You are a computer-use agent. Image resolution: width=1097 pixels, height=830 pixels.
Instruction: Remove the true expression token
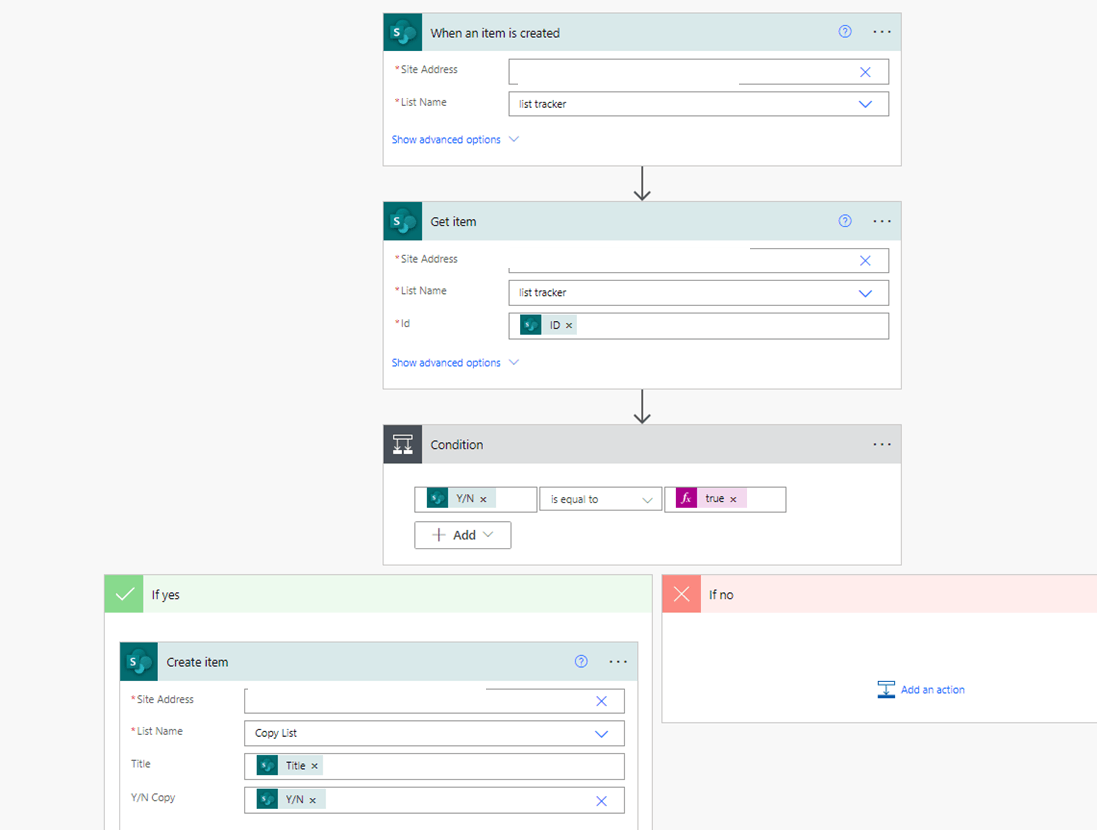(733, 500)
